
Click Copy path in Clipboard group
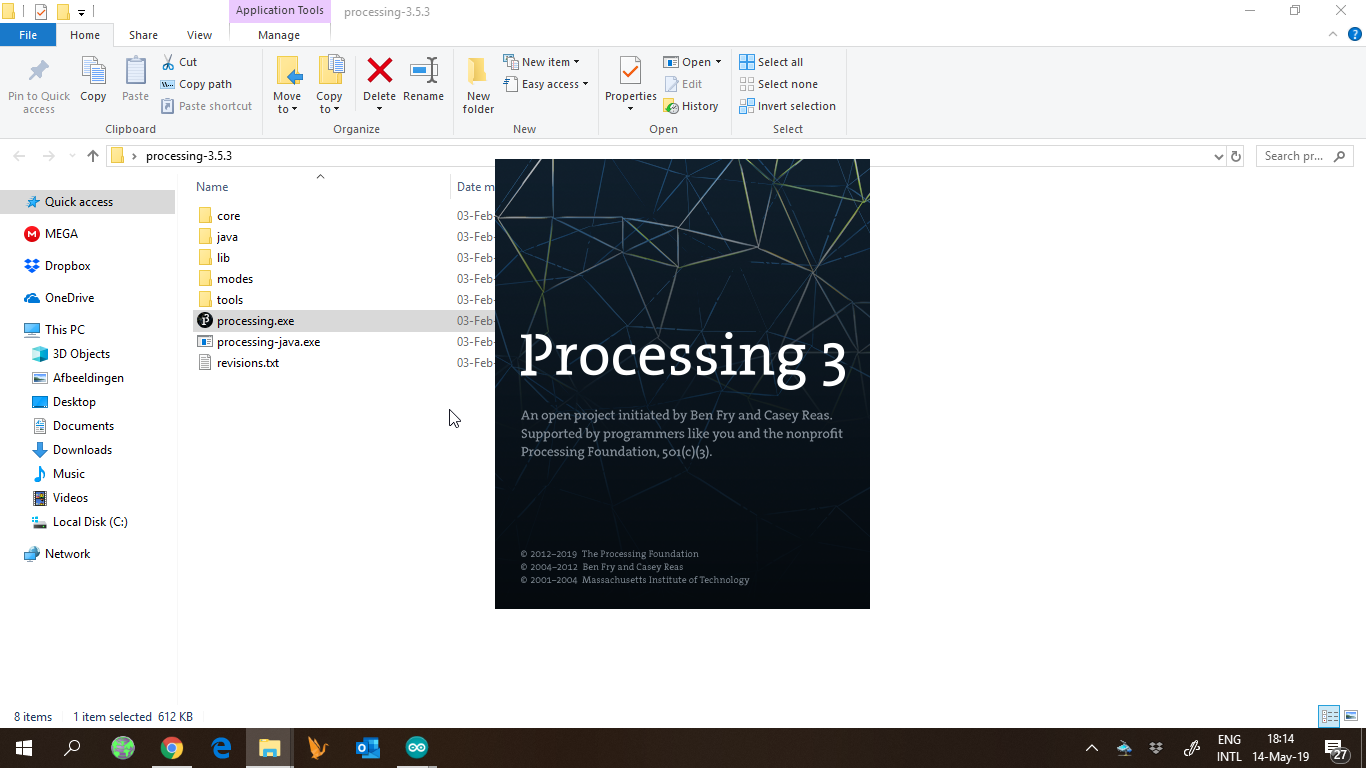(196, 84)
